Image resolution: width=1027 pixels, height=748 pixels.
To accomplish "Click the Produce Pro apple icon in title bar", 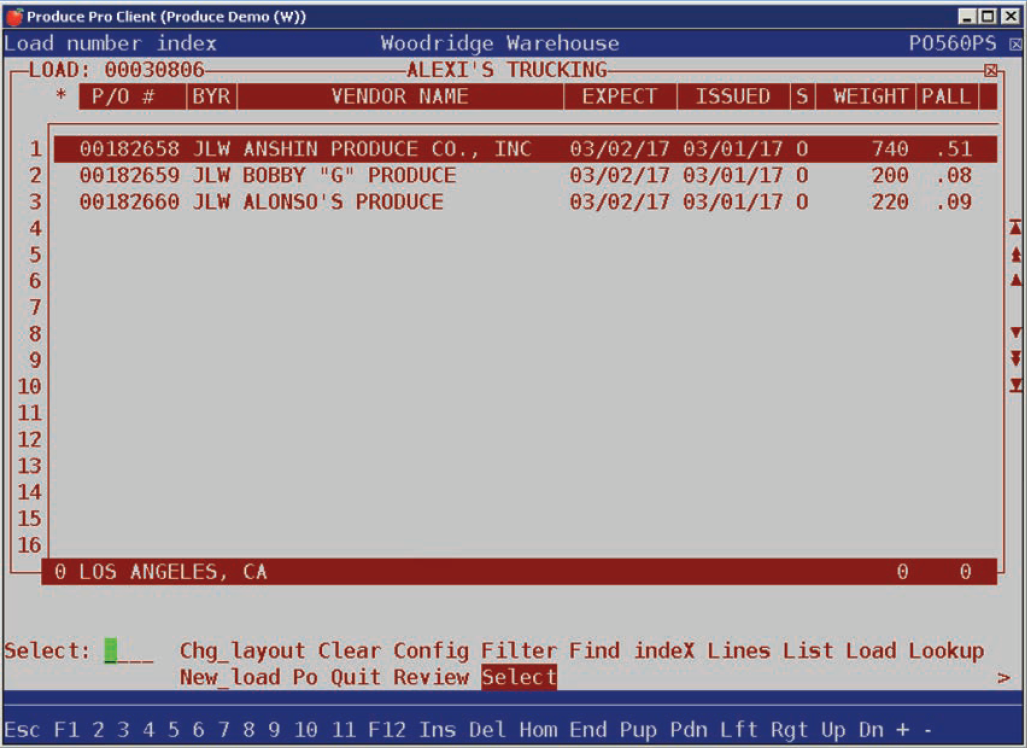I will tap(14, 16).
